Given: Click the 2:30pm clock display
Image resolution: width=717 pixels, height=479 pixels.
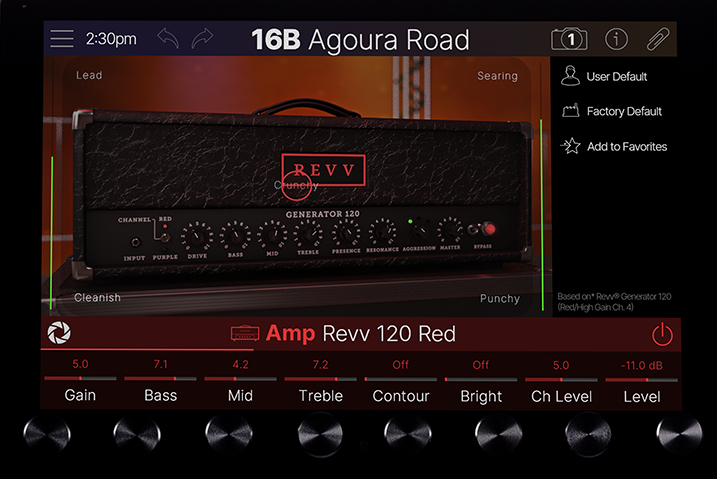Looking at the screenshot, I should point(111,39).
